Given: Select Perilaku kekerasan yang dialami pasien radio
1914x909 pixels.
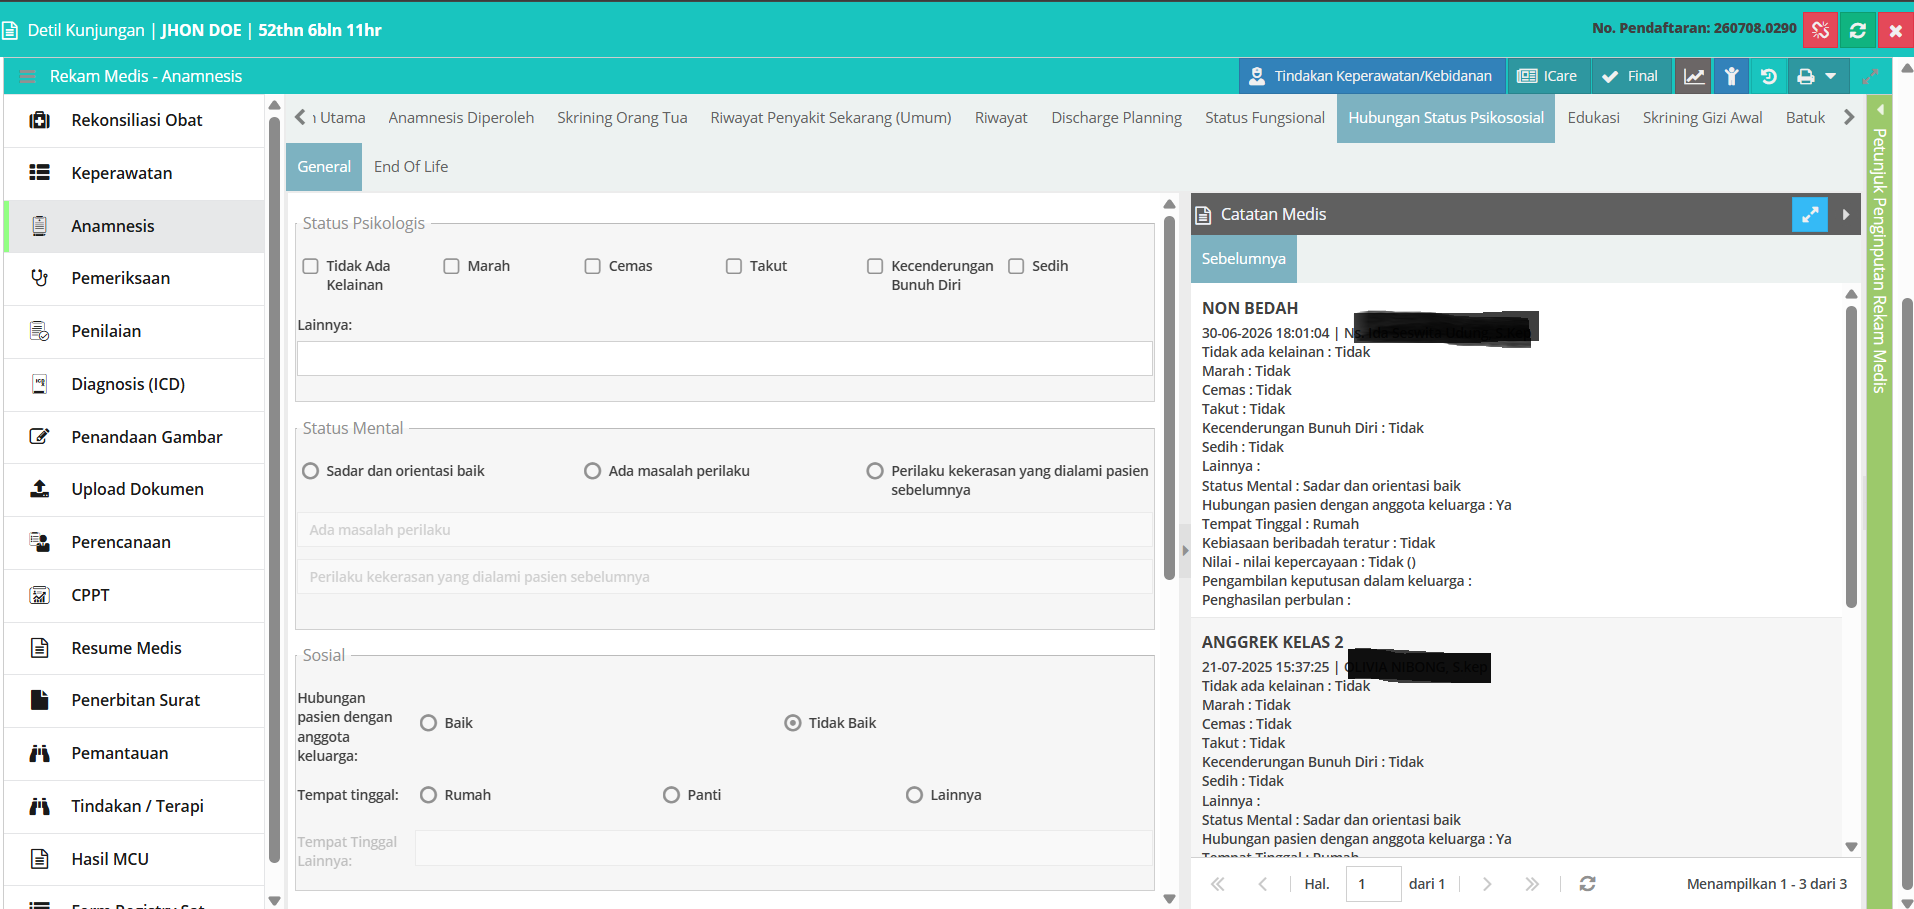Looking at the screenshot, I should [x=875, y=471].
